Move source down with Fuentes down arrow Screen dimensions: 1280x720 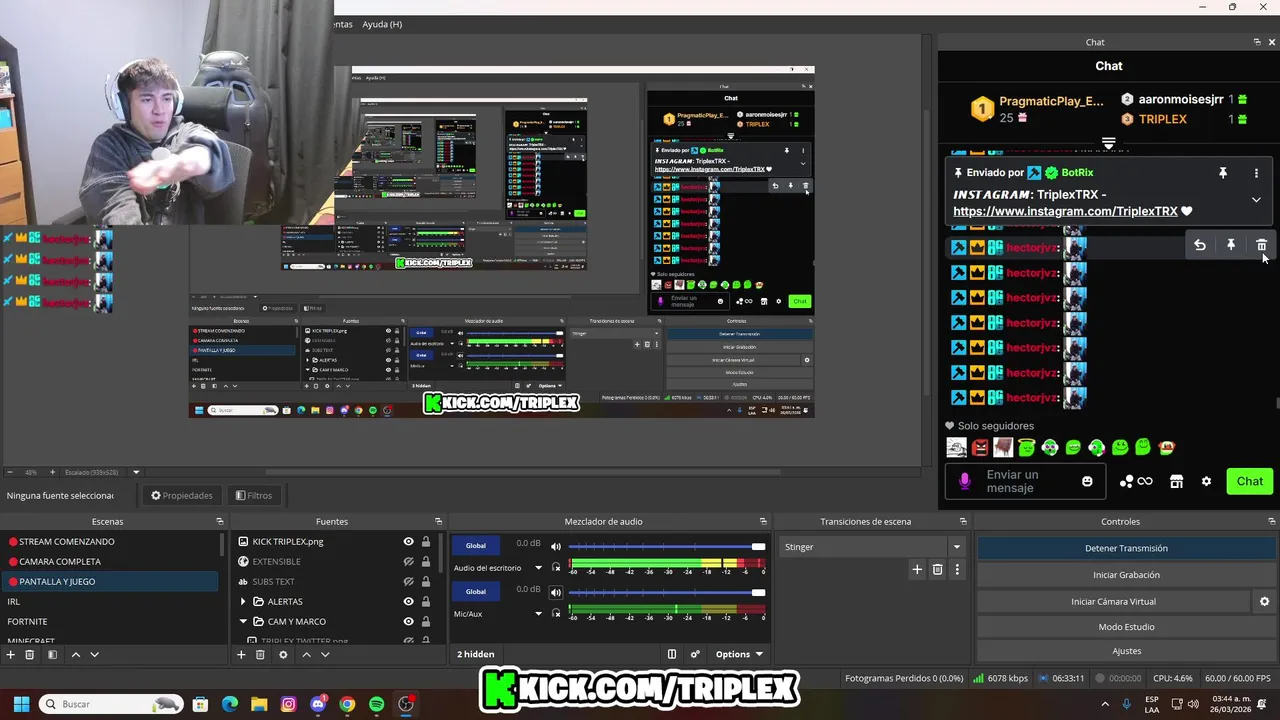(x=325, y=654)
